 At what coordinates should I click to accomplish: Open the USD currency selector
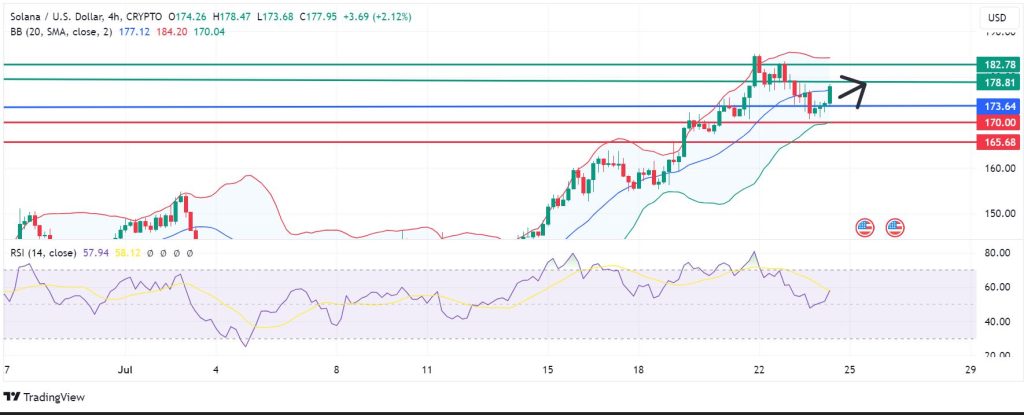[997, 18]
